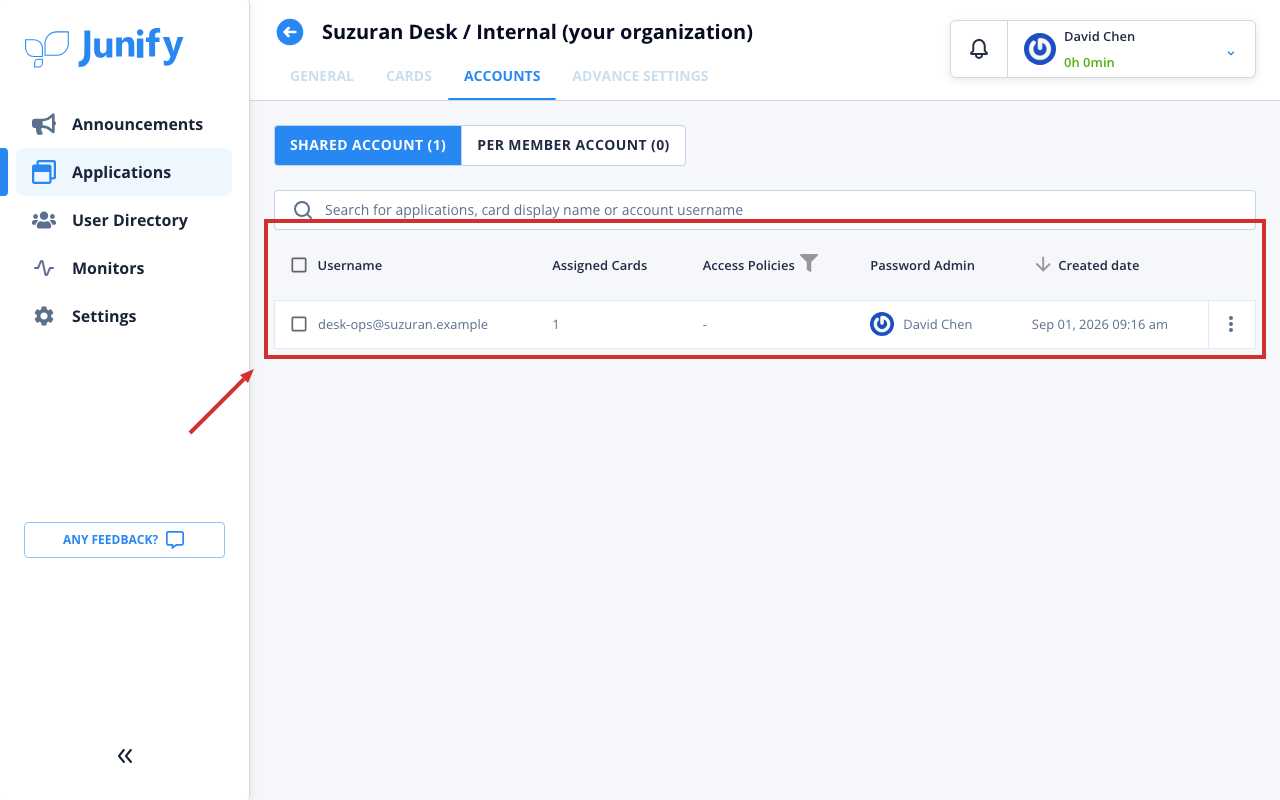Open the Advance Settings tab

[640, 76]
